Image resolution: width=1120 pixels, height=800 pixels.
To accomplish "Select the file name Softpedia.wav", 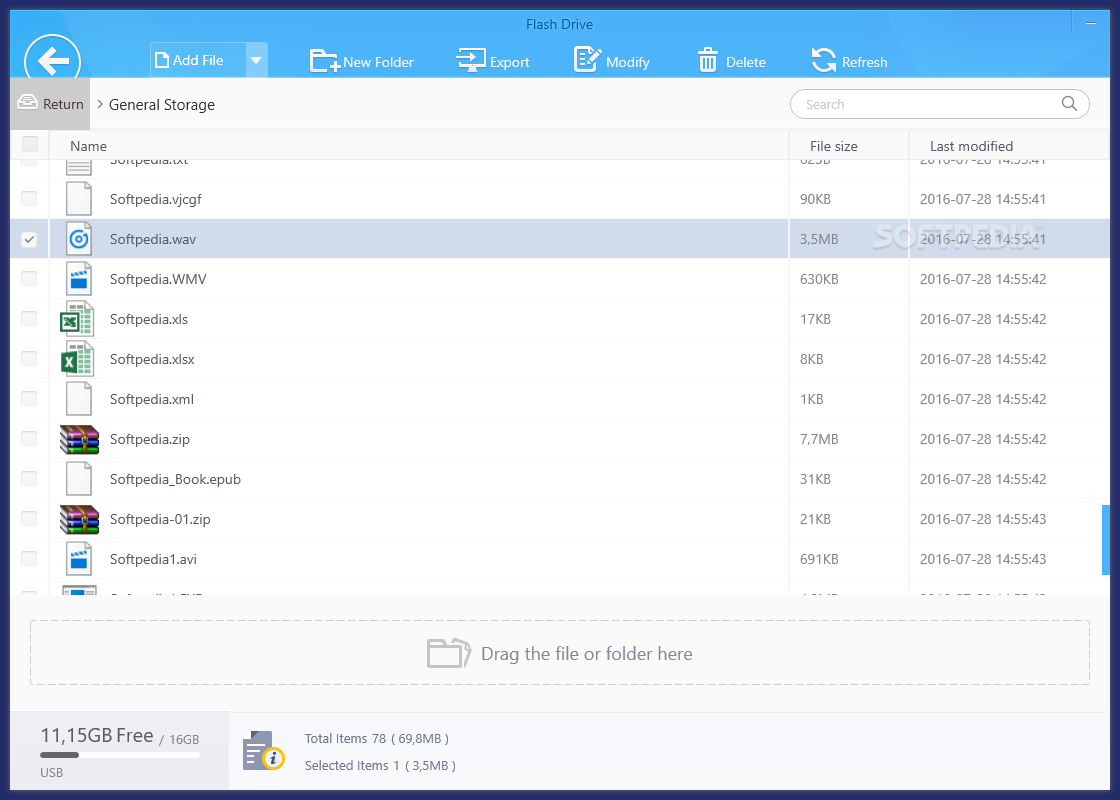I will [x=153, y=239].
